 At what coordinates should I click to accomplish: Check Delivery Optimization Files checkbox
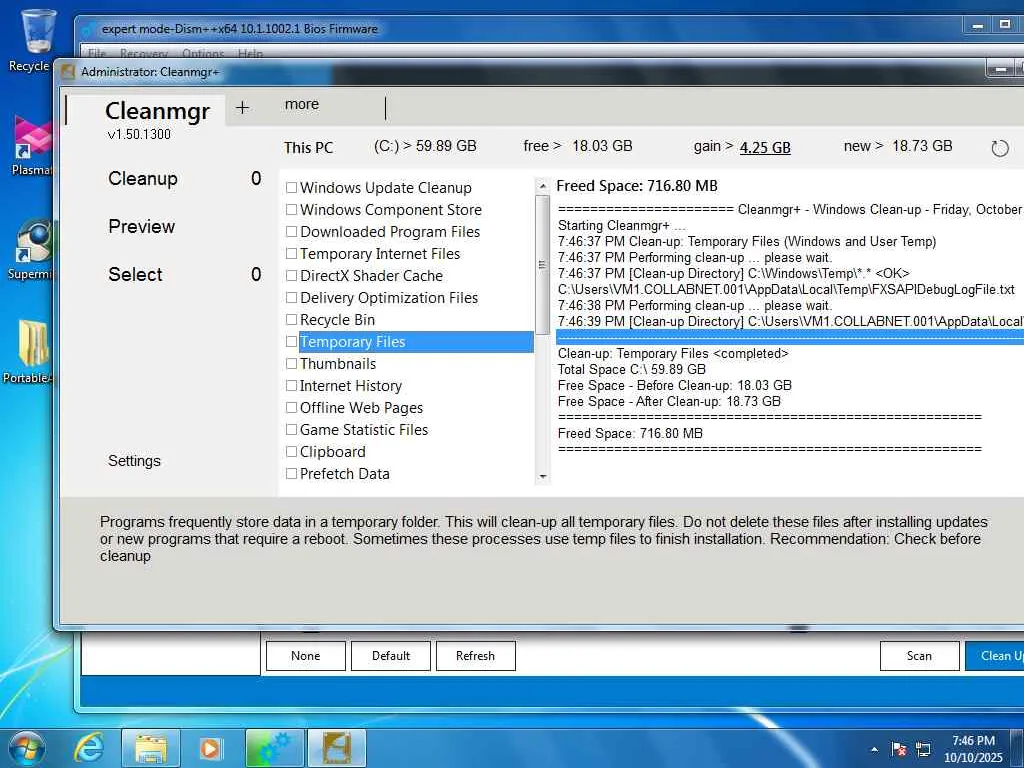[292, 298]
